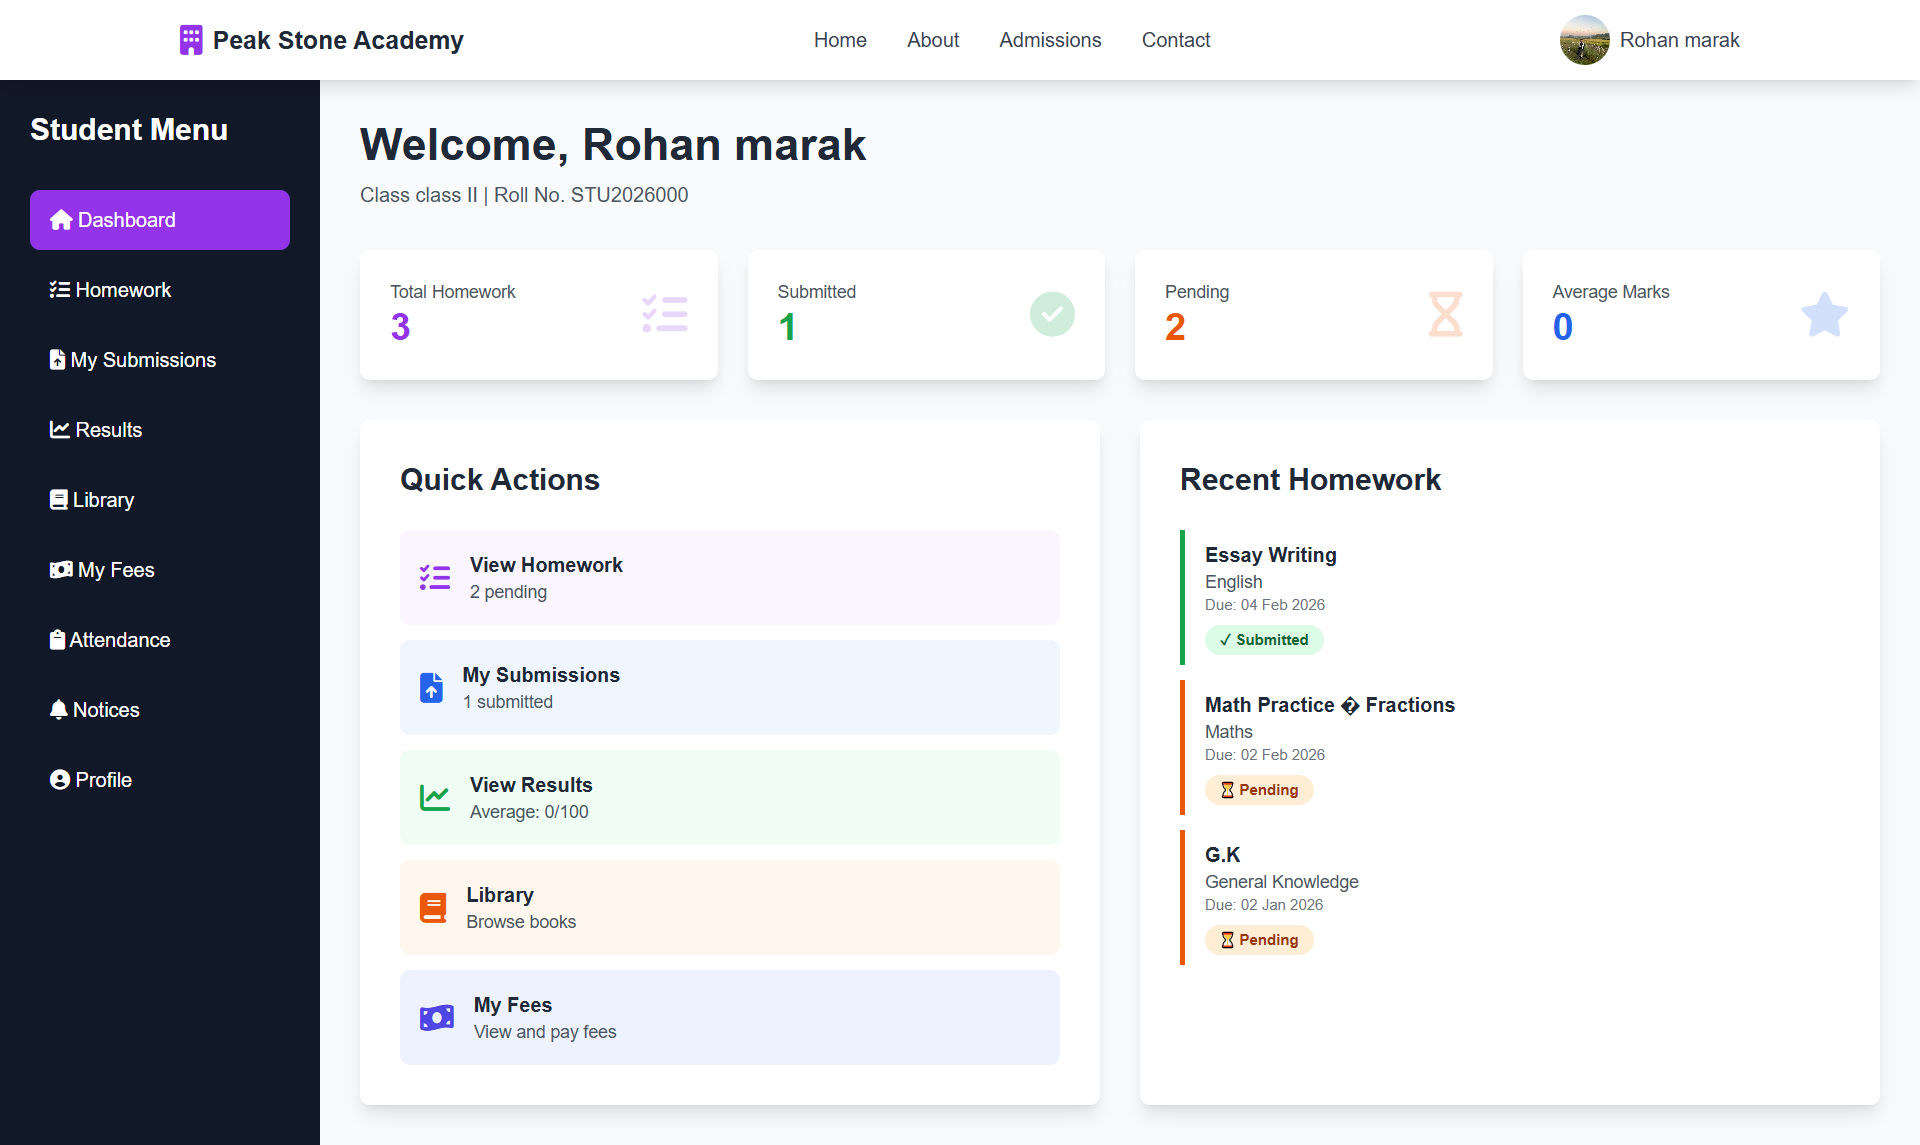Viewport: 1920px width, 1145px height.
Task: Click Rohan marak's profile avatar picture
Action: [x=1584, y=40]
